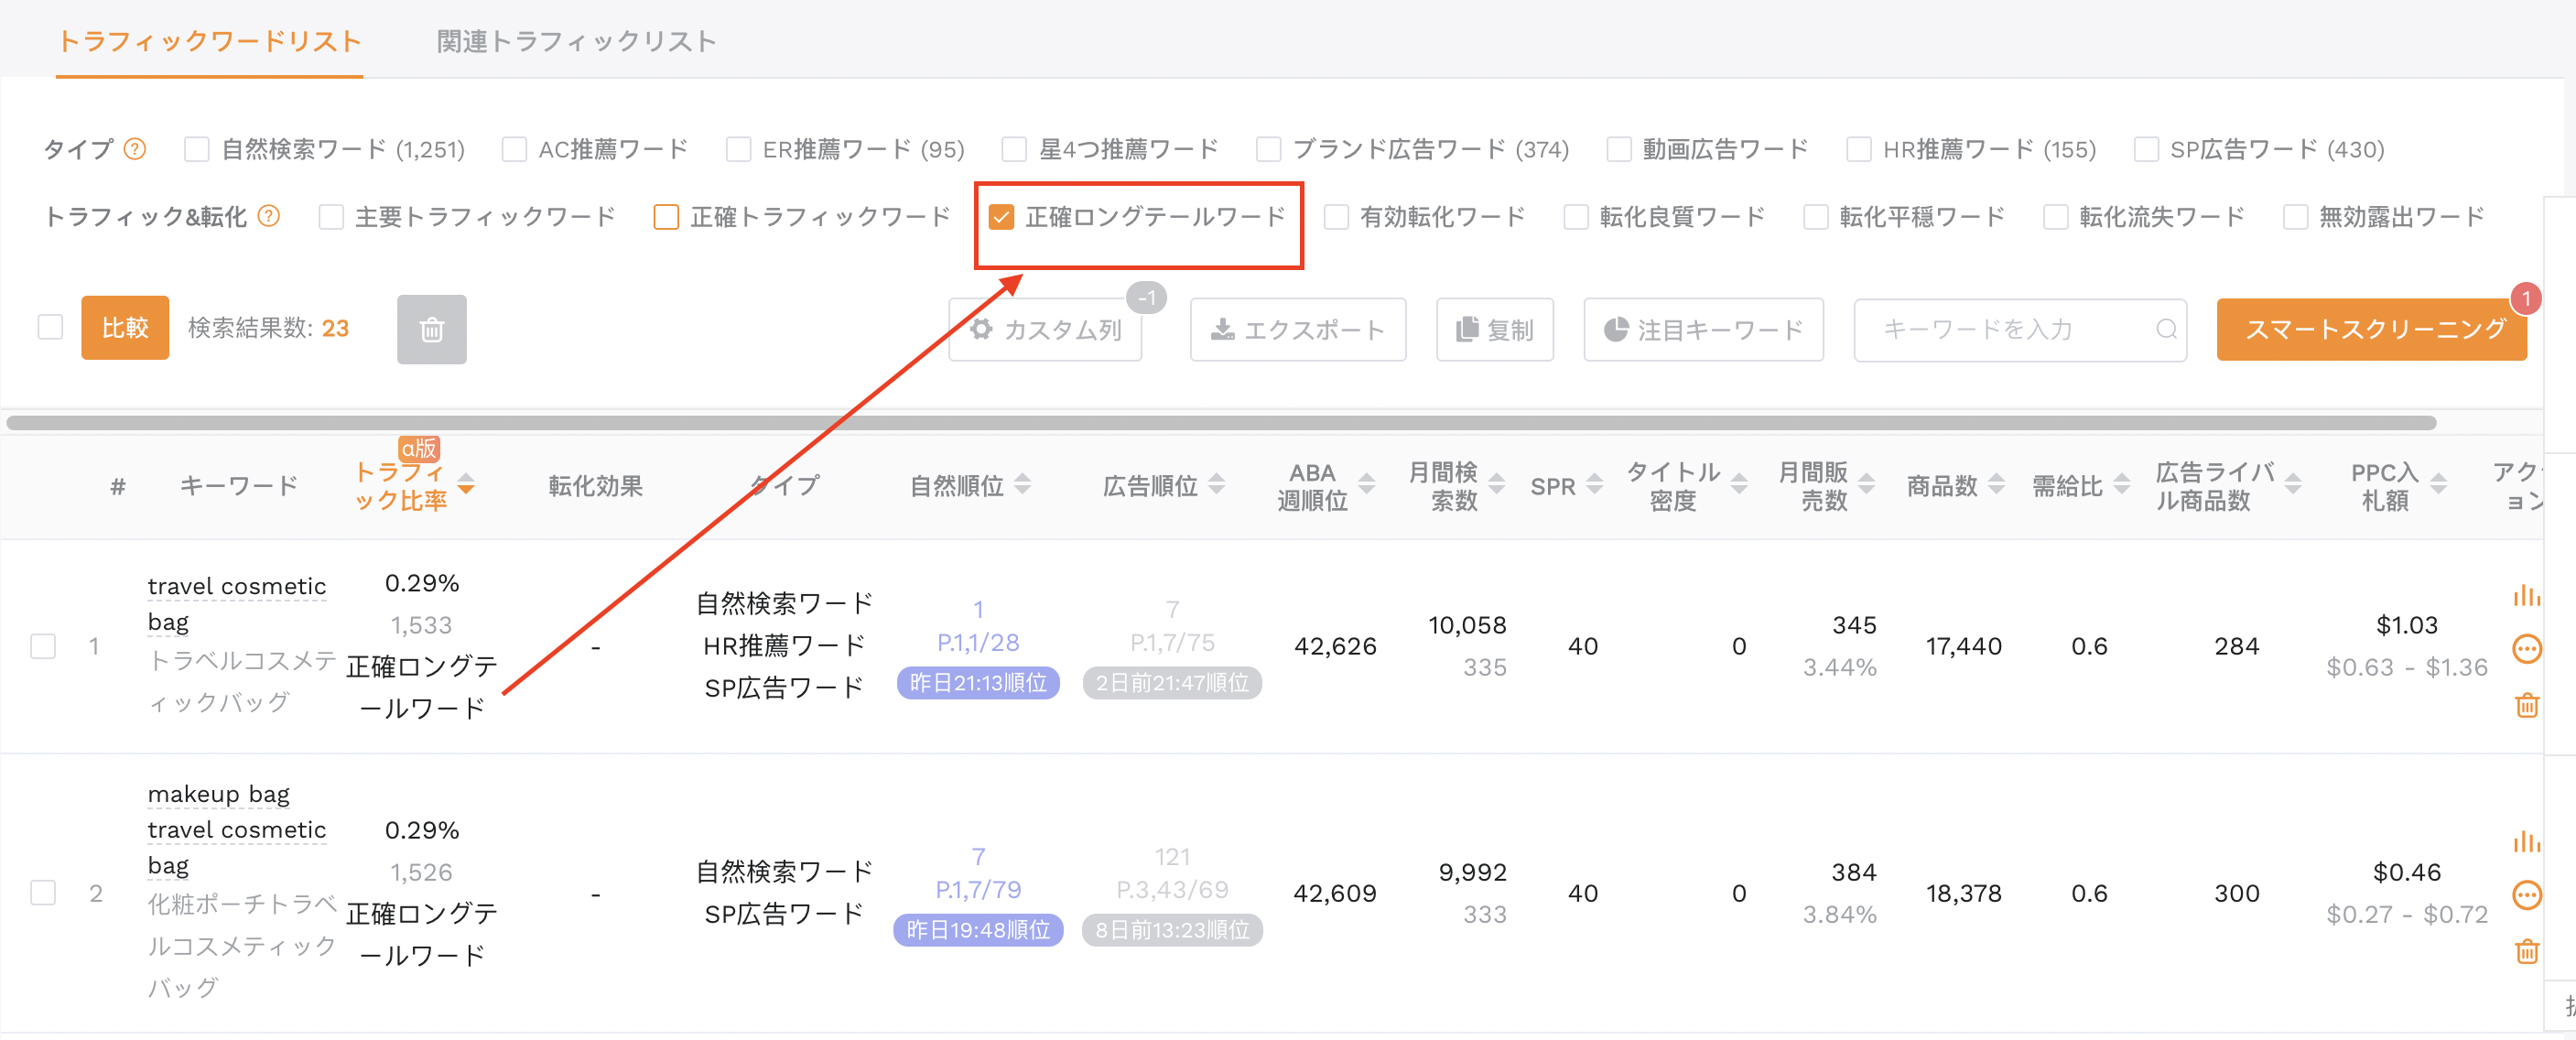The image size is (2576, 1040).
Task: Open カスタム列 settings
Action: tap(1045, 330)
